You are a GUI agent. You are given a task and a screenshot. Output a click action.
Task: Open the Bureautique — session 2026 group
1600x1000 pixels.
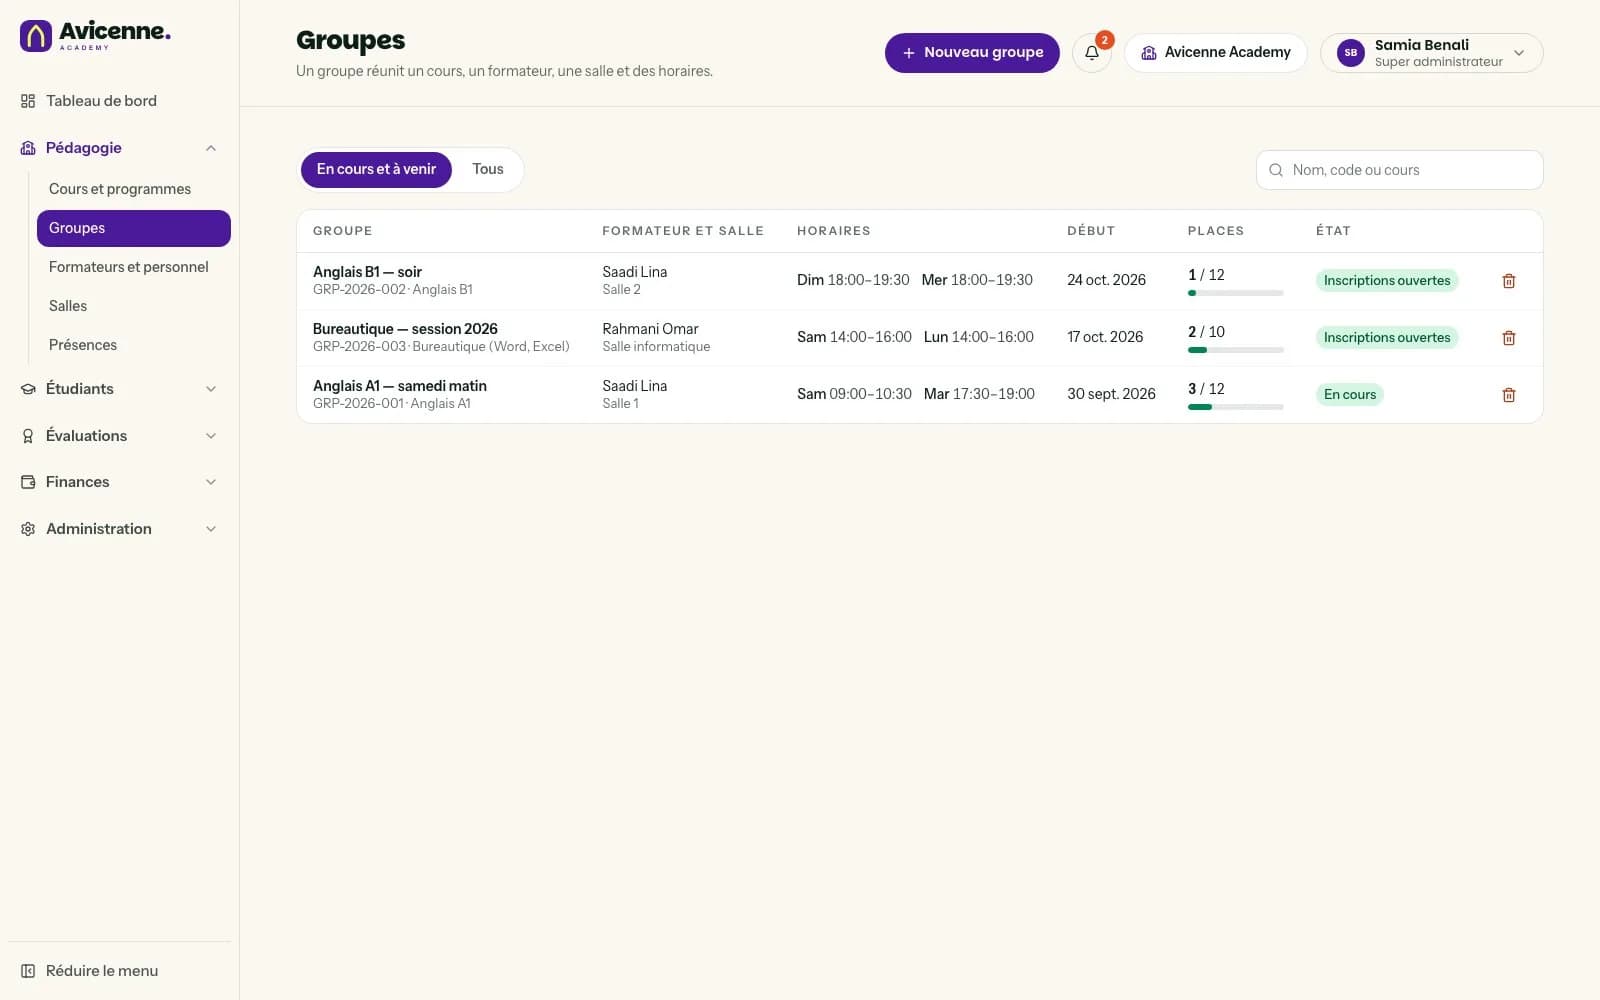click(405, 329)
